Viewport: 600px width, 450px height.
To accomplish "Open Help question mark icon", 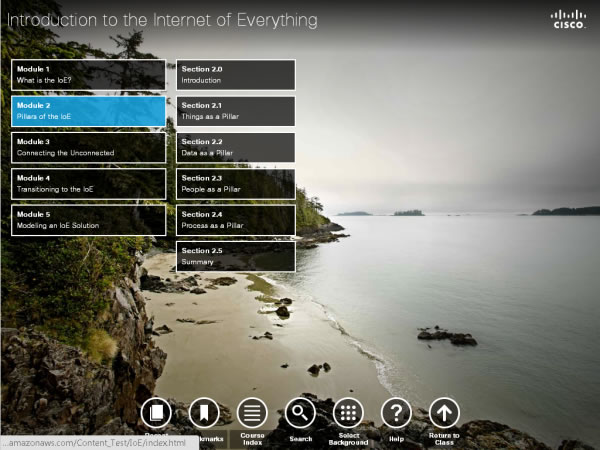I will pos(396,413).
